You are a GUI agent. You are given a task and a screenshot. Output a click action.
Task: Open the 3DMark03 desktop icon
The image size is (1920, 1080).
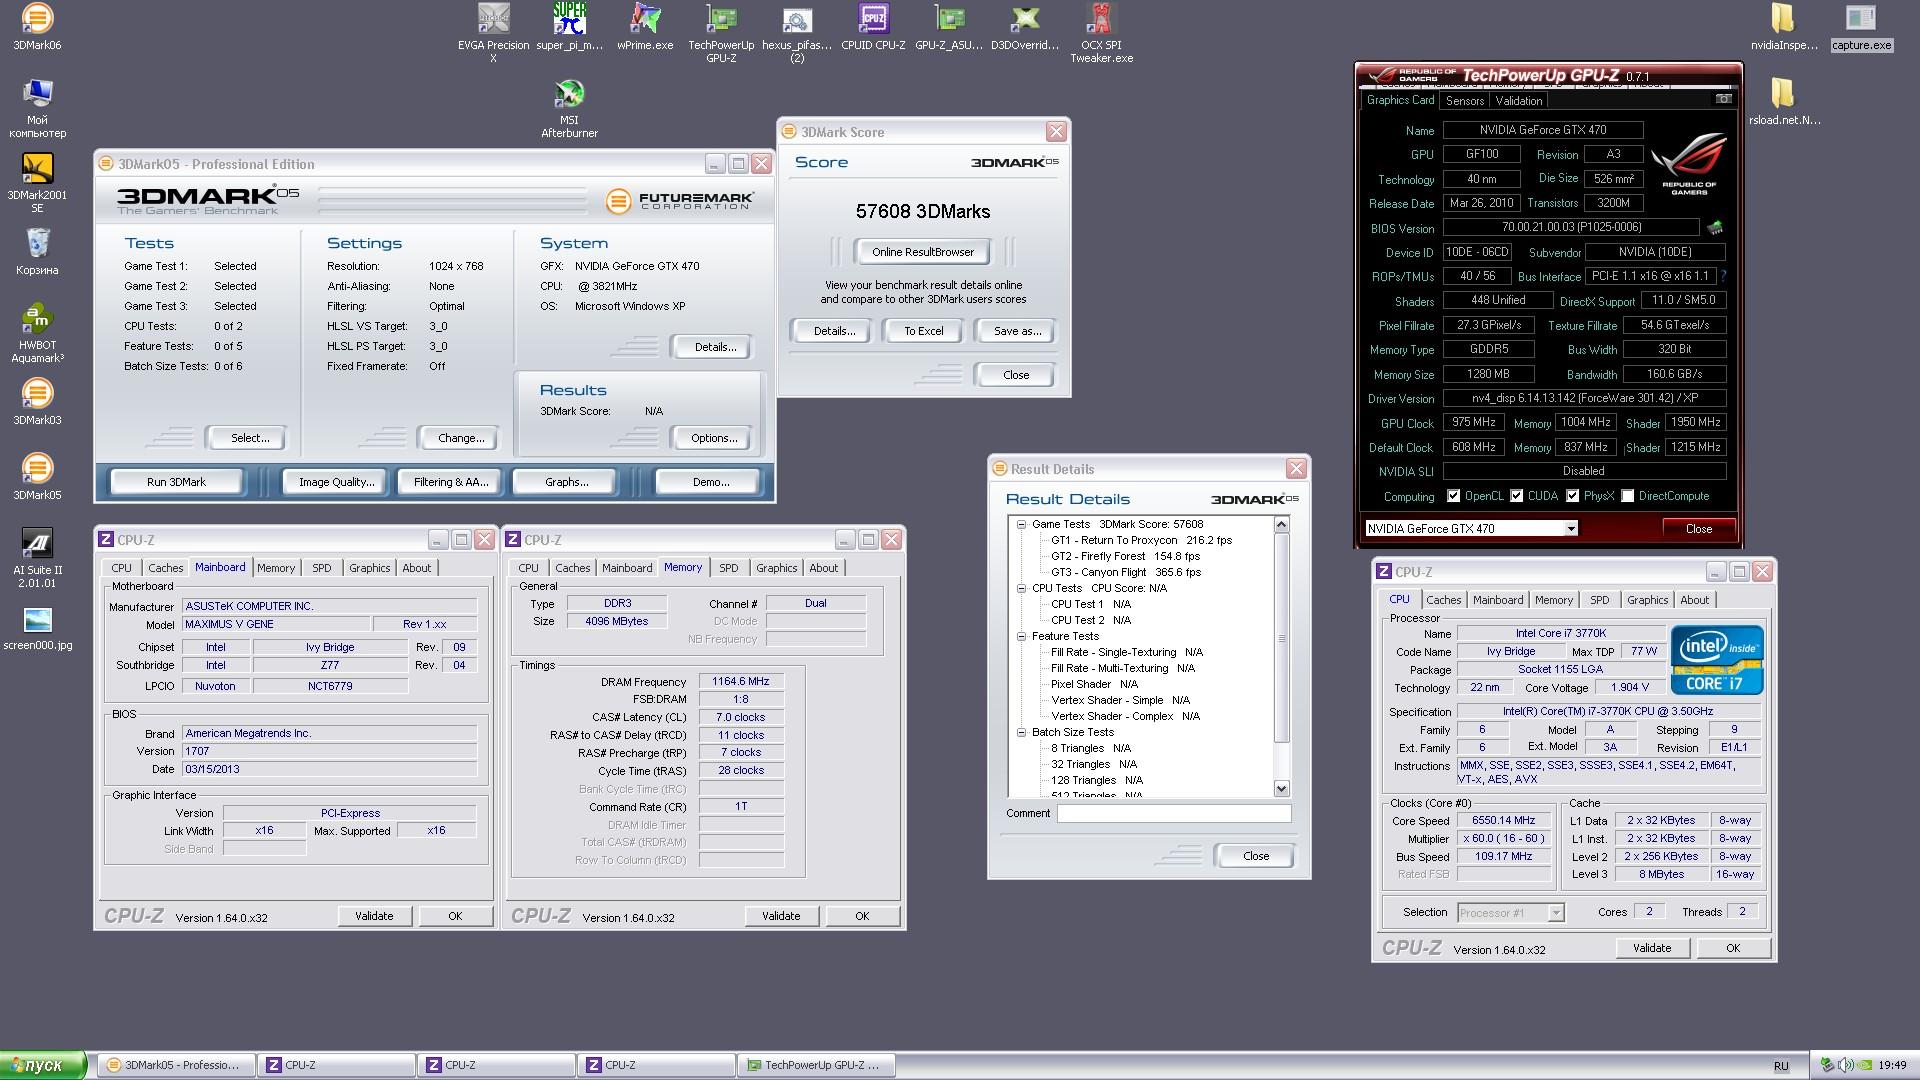37,402
